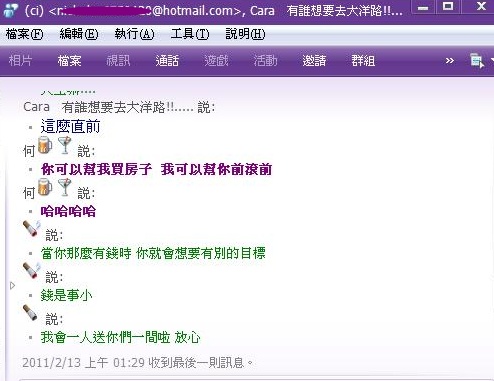Click 檔案 in the purple toolbar
The width and height of the screenshot is (494, 381).
(69, 61)
